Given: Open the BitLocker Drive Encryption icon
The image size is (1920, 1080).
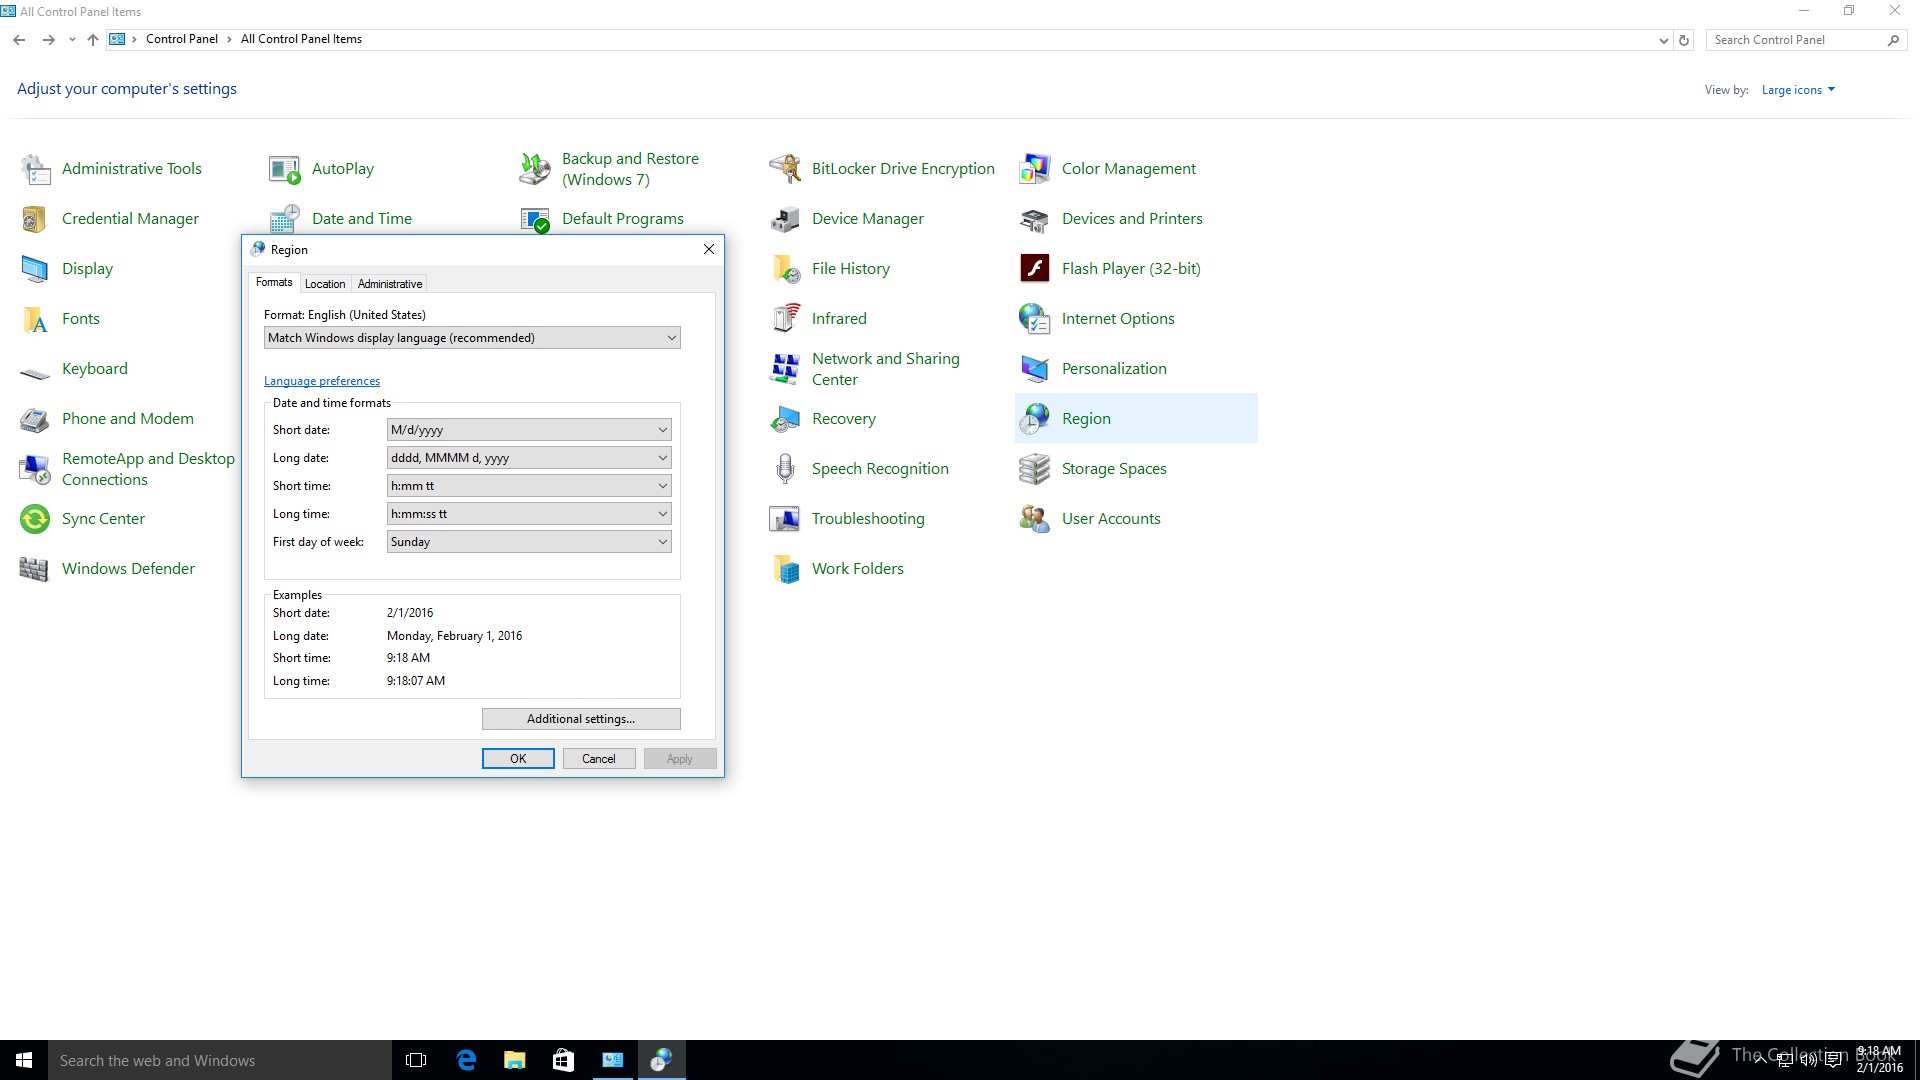Looking at the screenshot, I should 785,169.
